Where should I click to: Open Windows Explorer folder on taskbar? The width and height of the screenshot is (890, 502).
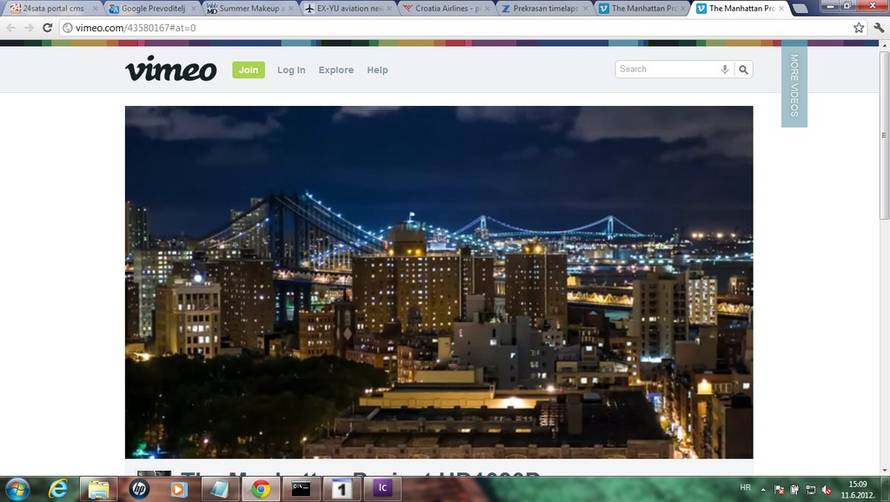point(98,489)
